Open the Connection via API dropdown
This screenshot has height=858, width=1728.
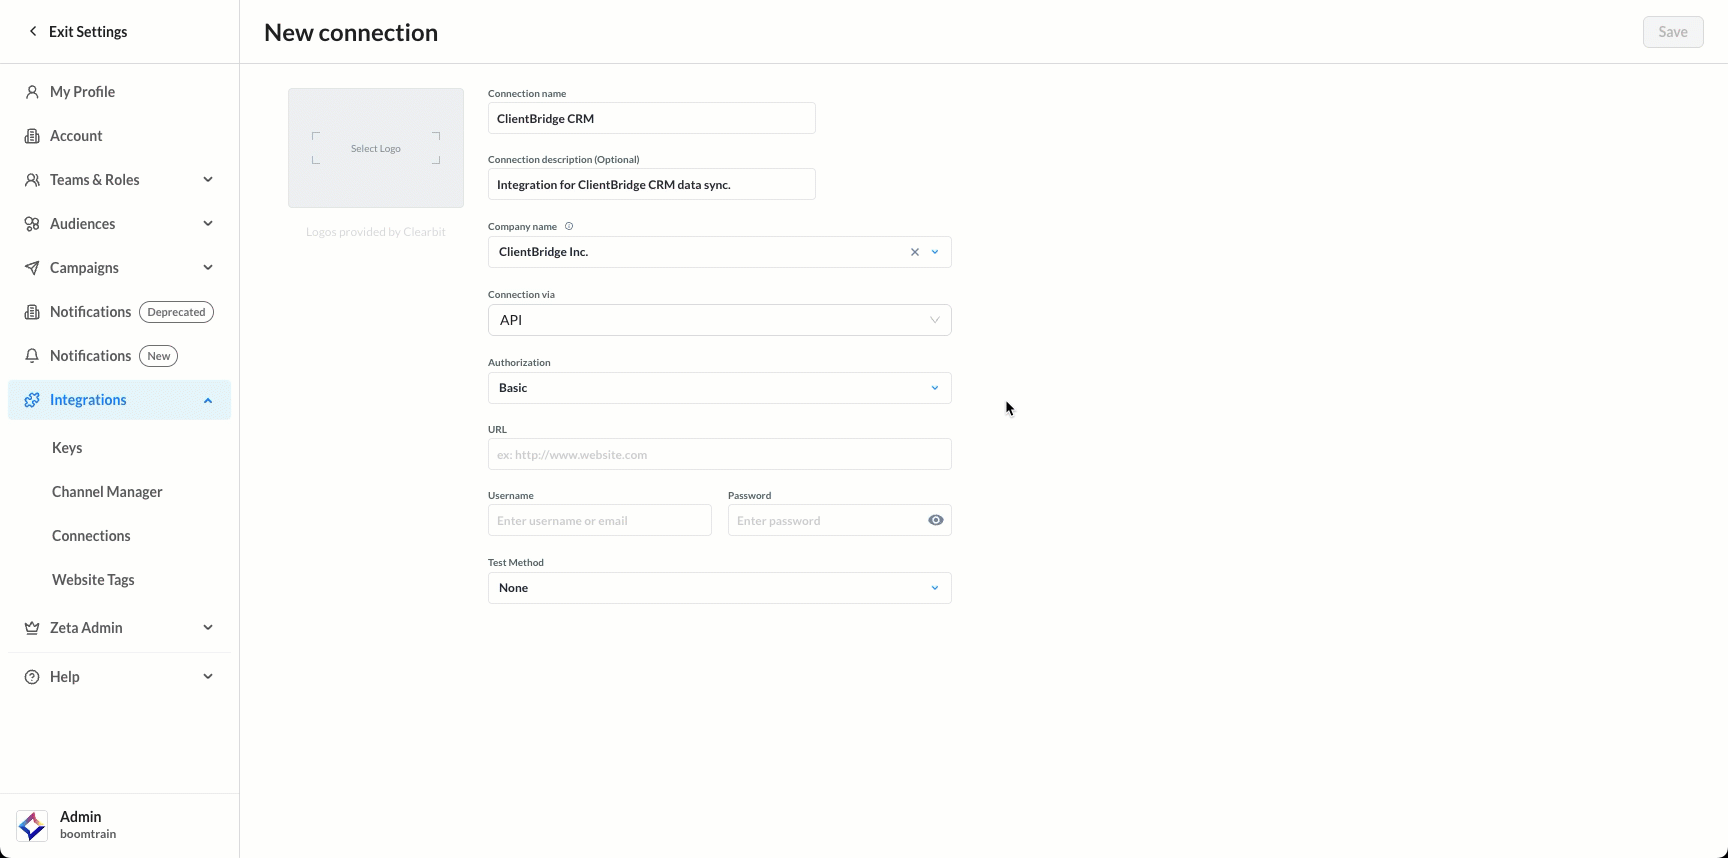[x=719, y=320]
